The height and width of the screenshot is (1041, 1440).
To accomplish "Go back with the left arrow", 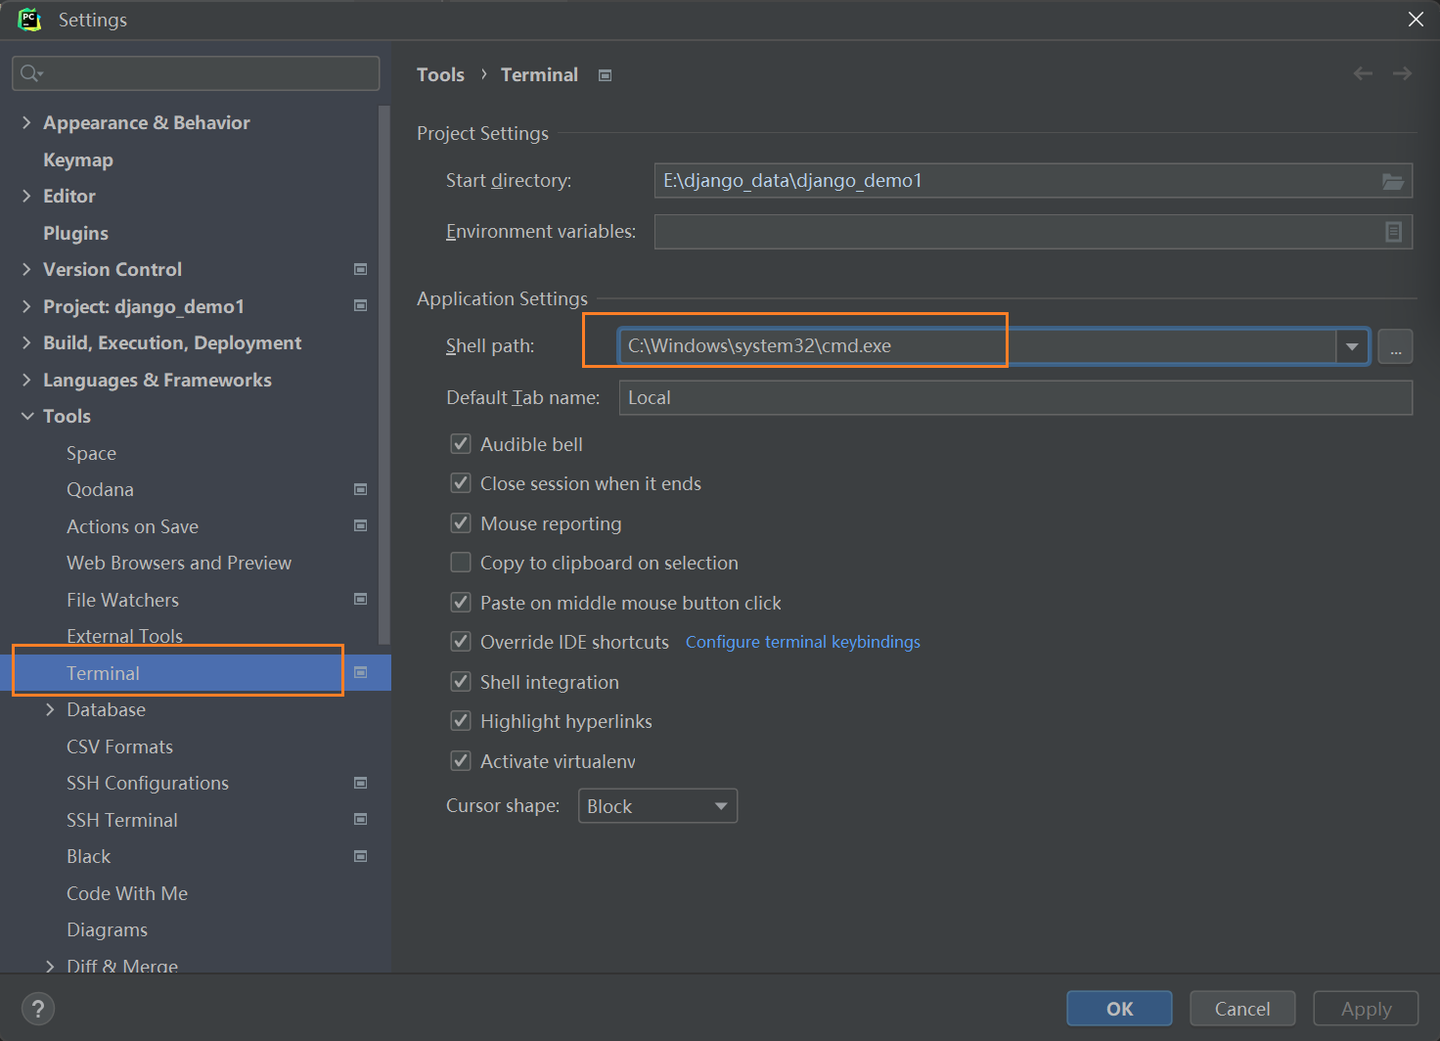I will click(1363, 74).
